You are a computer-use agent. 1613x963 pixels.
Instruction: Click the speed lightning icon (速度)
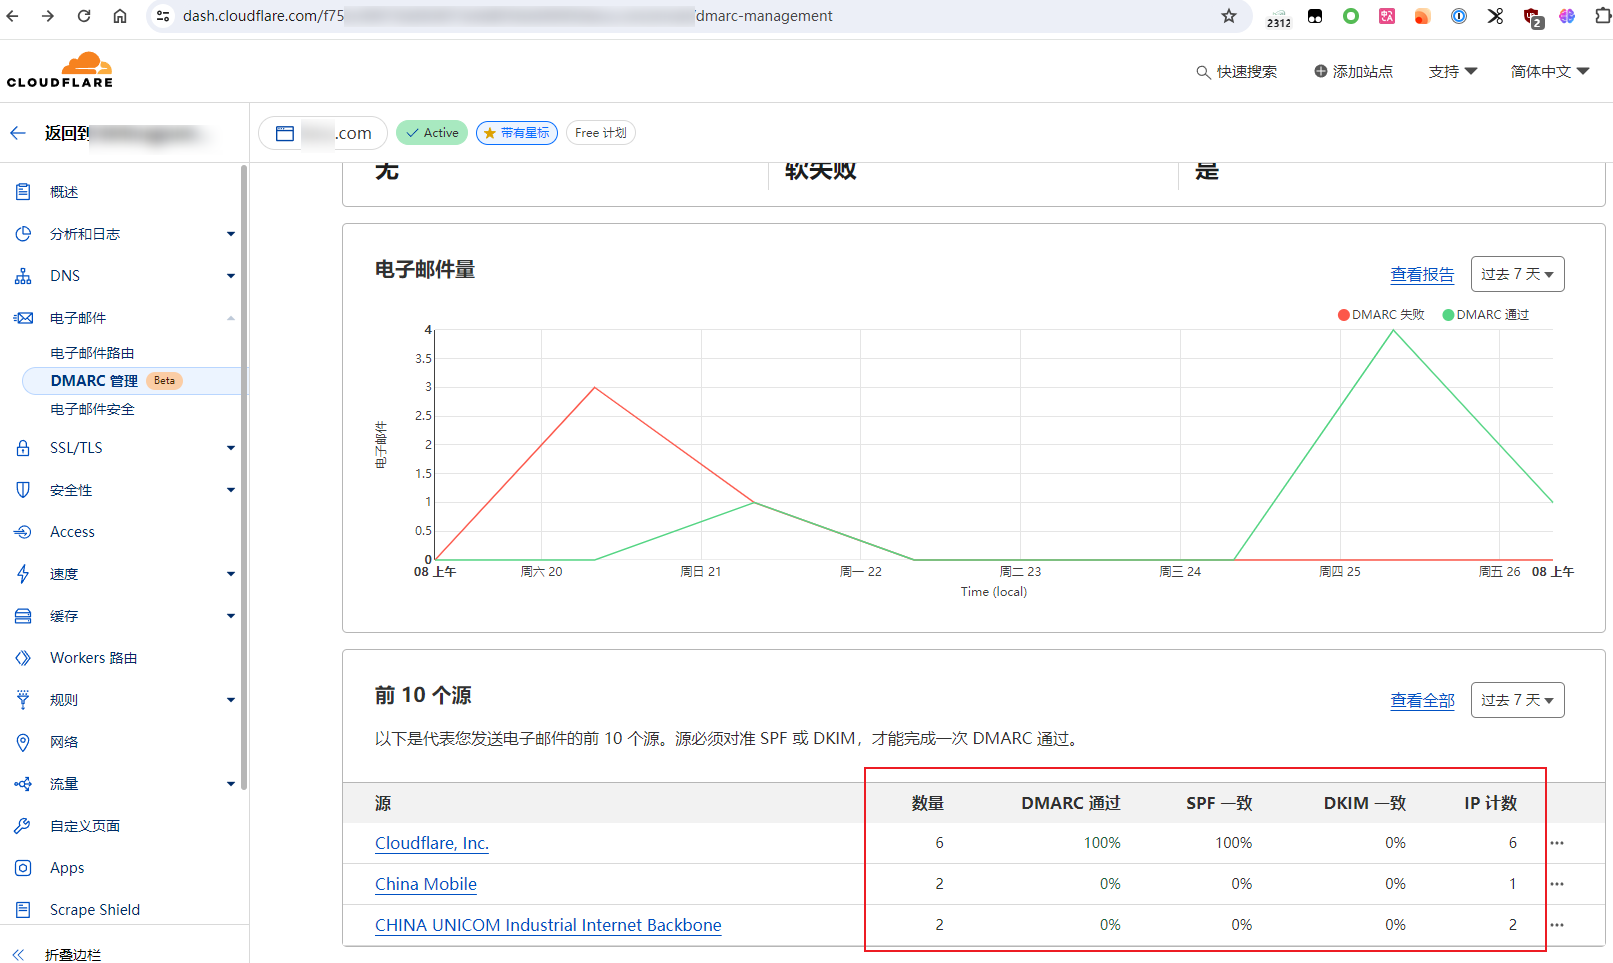point(23,573)
